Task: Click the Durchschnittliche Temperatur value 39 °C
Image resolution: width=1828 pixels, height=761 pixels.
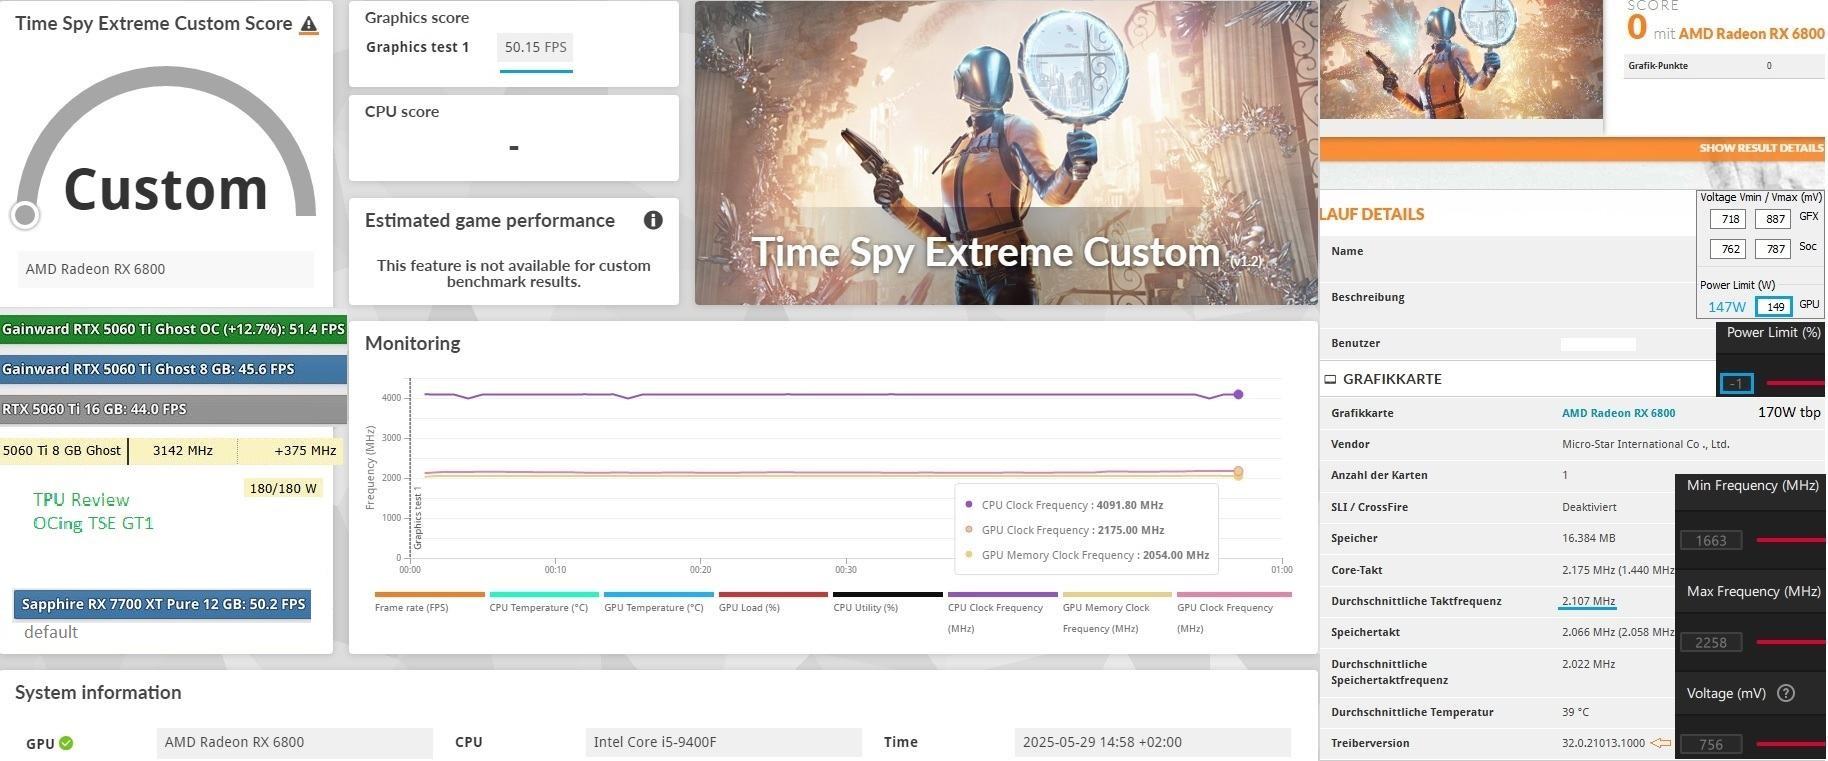Action: (1575, 712)
